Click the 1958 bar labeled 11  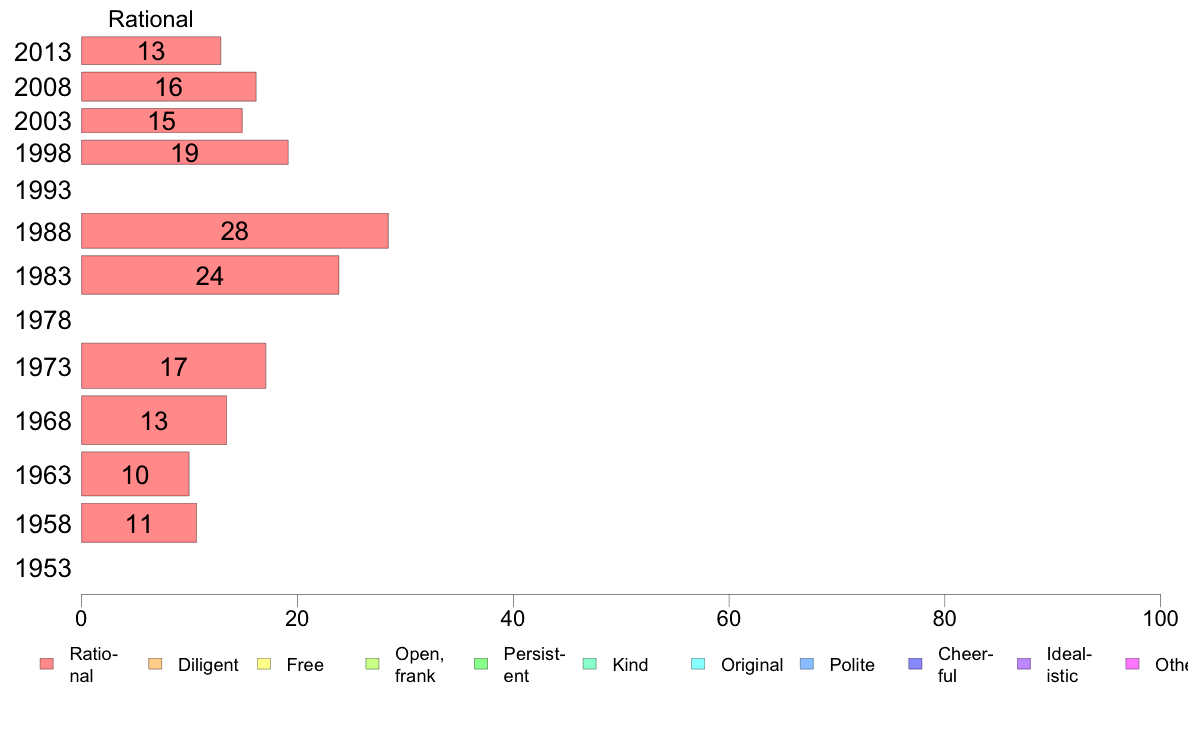coord(139,523)
